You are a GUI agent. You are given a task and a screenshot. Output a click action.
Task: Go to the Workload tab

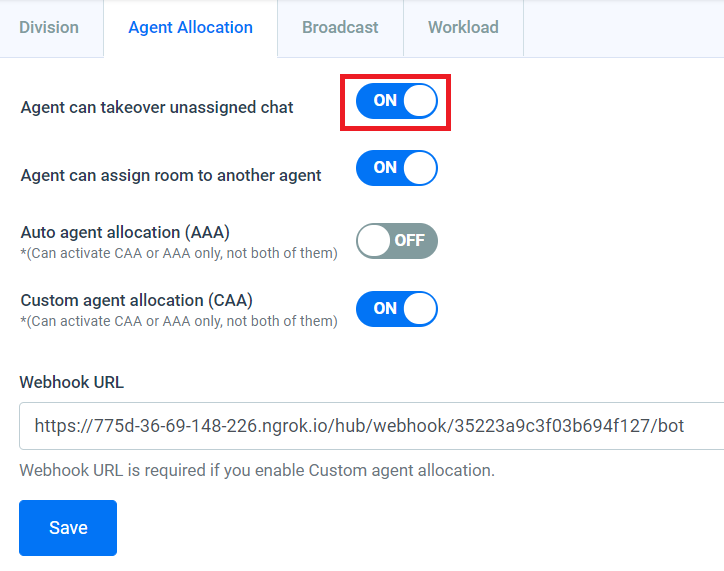coord(463,28)
